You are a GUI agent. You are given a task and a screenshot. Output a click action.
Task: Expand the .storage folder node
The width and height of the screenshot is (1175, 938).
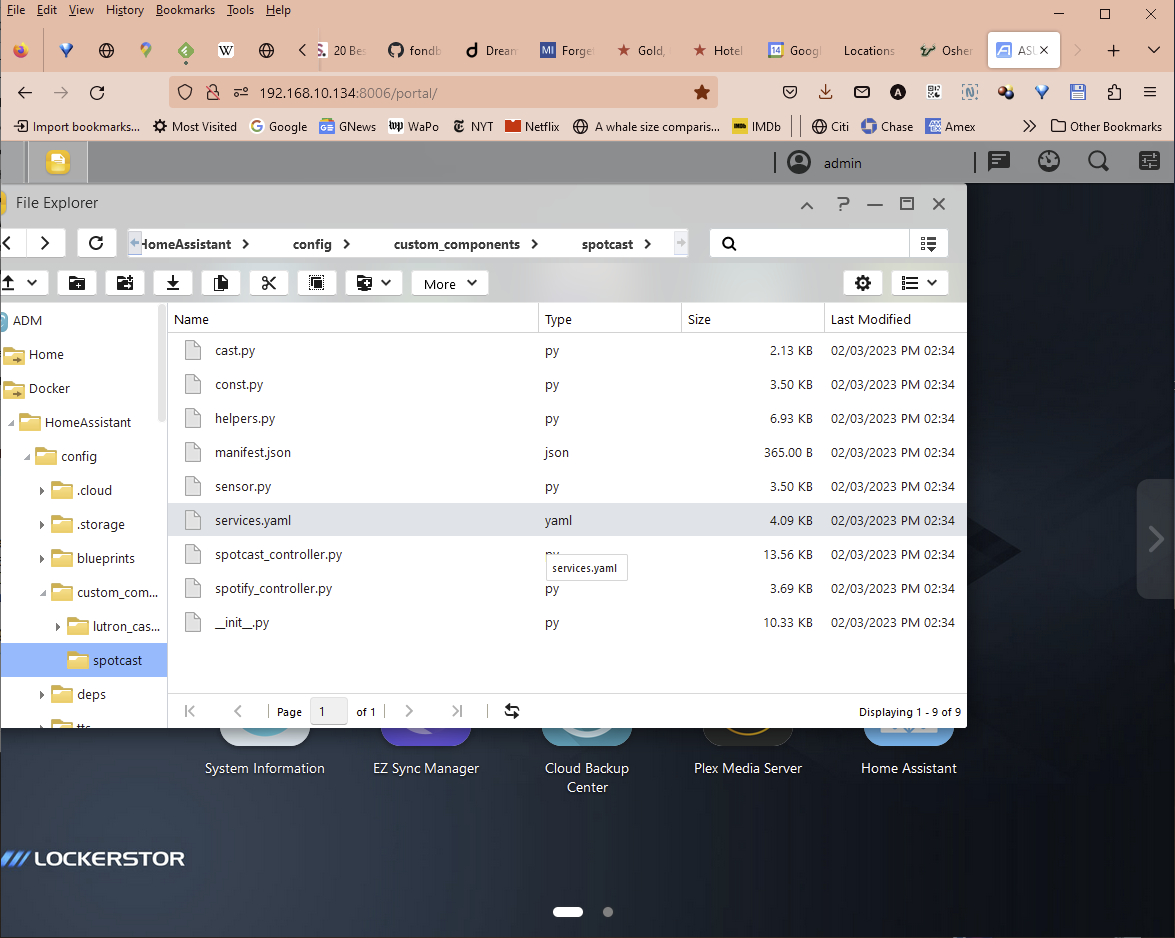pyautogui.click(x=42, y=525)
